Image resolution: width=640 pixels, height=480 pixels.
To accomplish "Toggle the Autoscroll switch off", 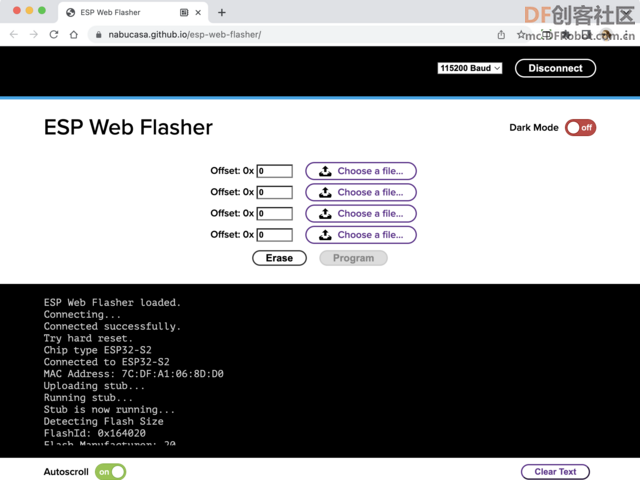I will click(x=111, y=472).
